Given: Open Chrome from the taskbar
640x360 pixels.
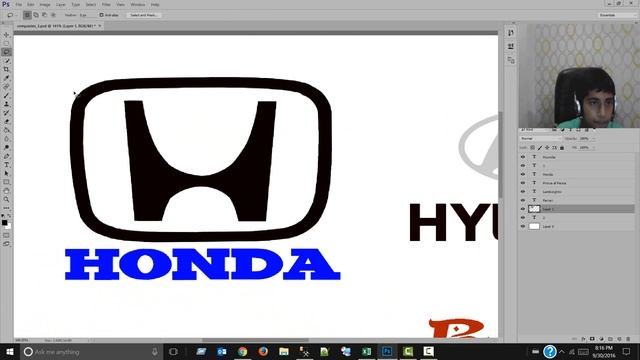Looking at the screenshot, I should click(x=242, y=351).
